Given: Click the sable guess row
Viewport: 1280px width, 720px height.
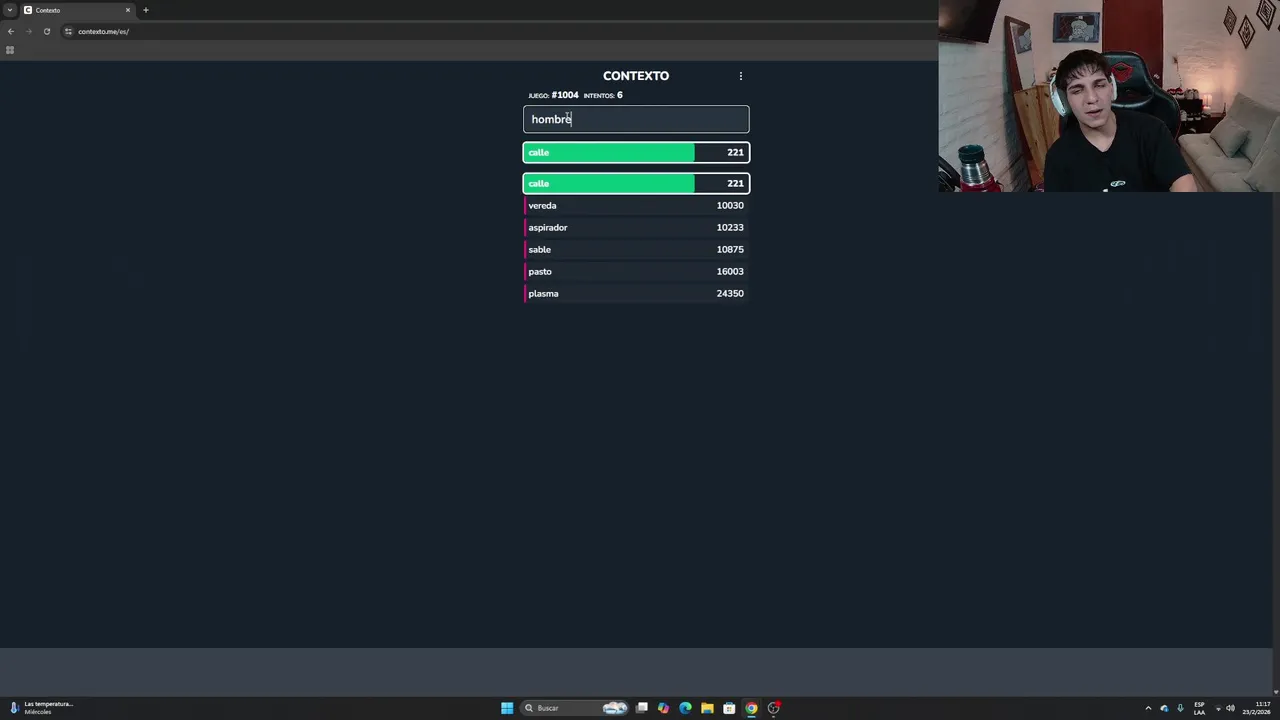Looking at the screenshot, I should (x=636, y=249).
